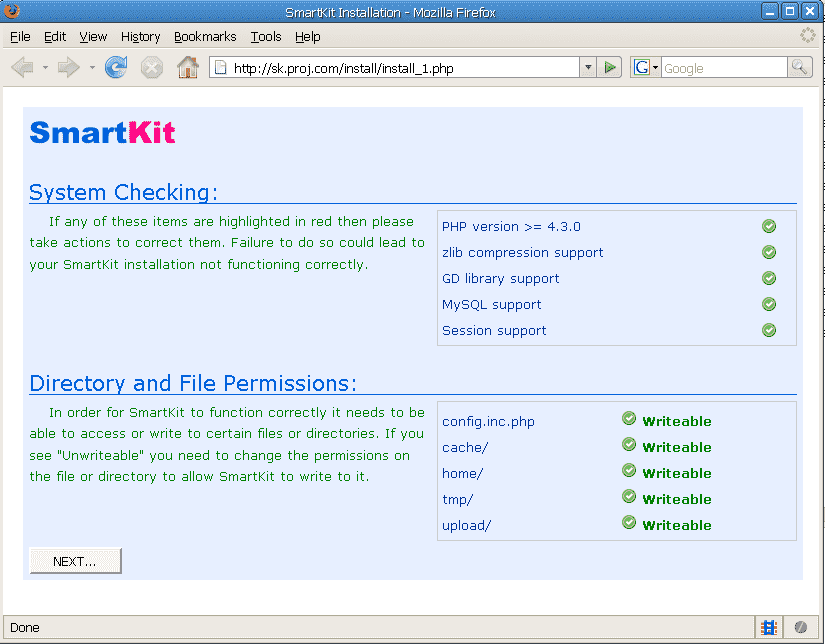Click Writeable status next to tmp/
This screenshot has width=825, height=644.
tap(677, 499)
